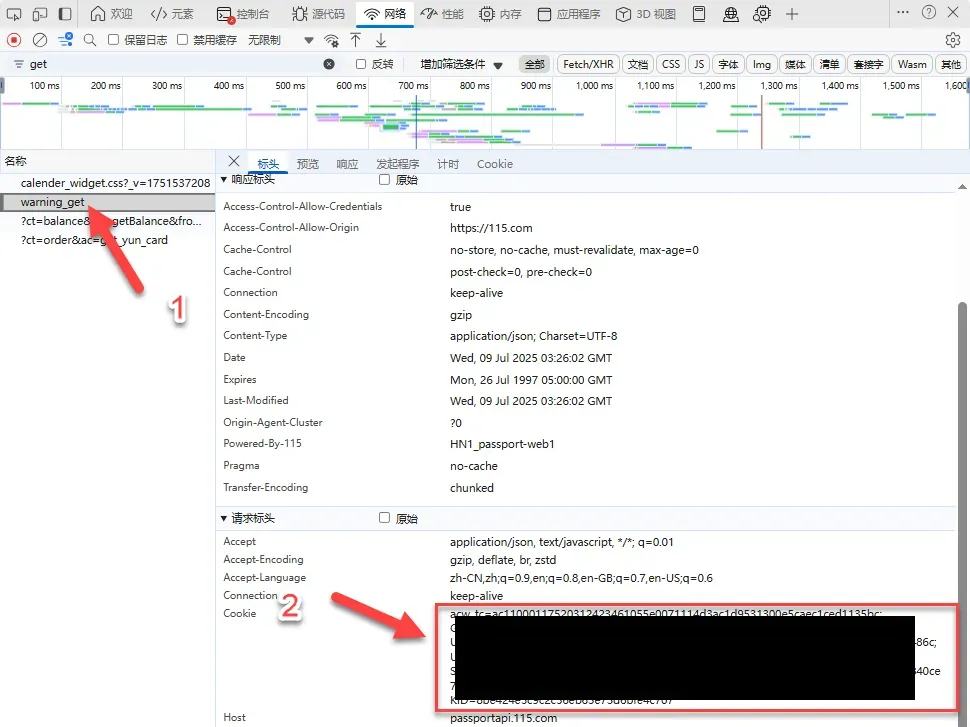The height and width of the screenshot is (727, 970).
Task: Click the network settings gear icon
Action: click(x=952, y=40)
